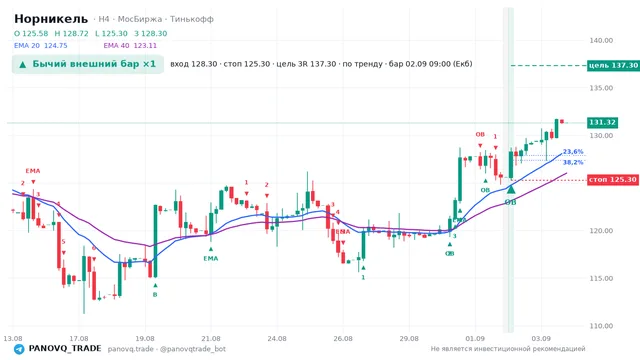Viewport: 640px width, 360px height.
Task: Click the Telegram icon beside PANOVQ_TRADE
Action: (x=19, y=349)
